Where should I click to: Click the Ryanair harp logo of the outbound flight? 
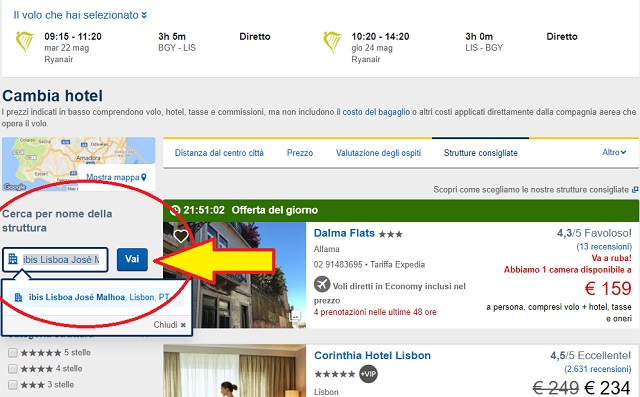click(x=25, y=42)
